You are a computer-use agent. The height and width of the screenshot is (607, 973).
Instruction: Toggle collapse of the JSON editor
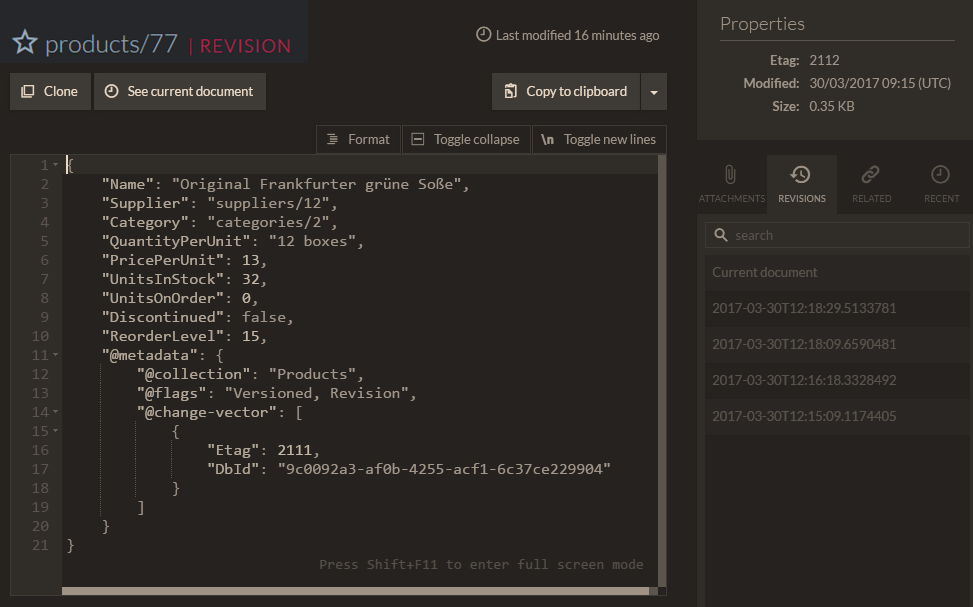466,139
